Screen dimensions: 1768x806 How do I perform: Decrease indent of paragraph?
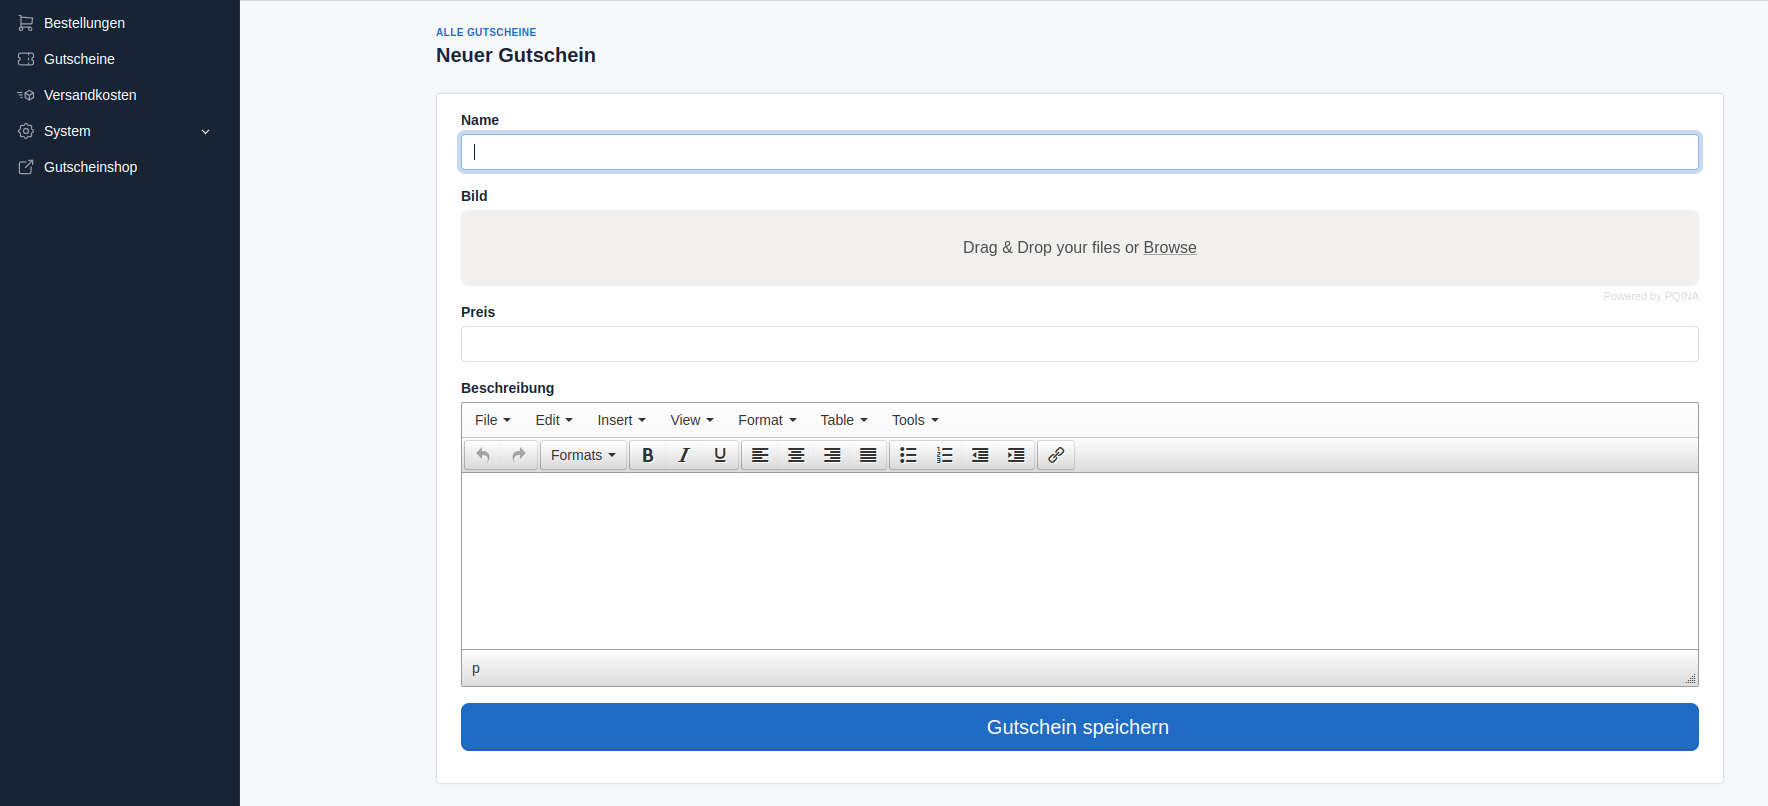coord(980,455)
